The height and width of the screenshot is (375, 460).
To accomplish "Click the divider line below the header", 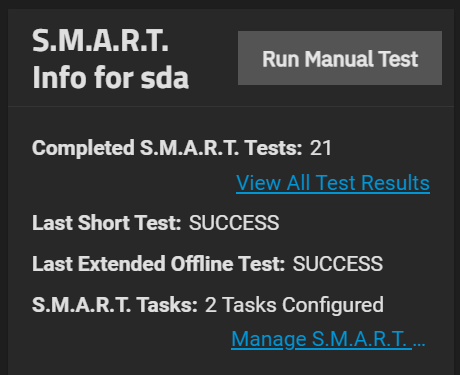I will click(x=231, y=106).
